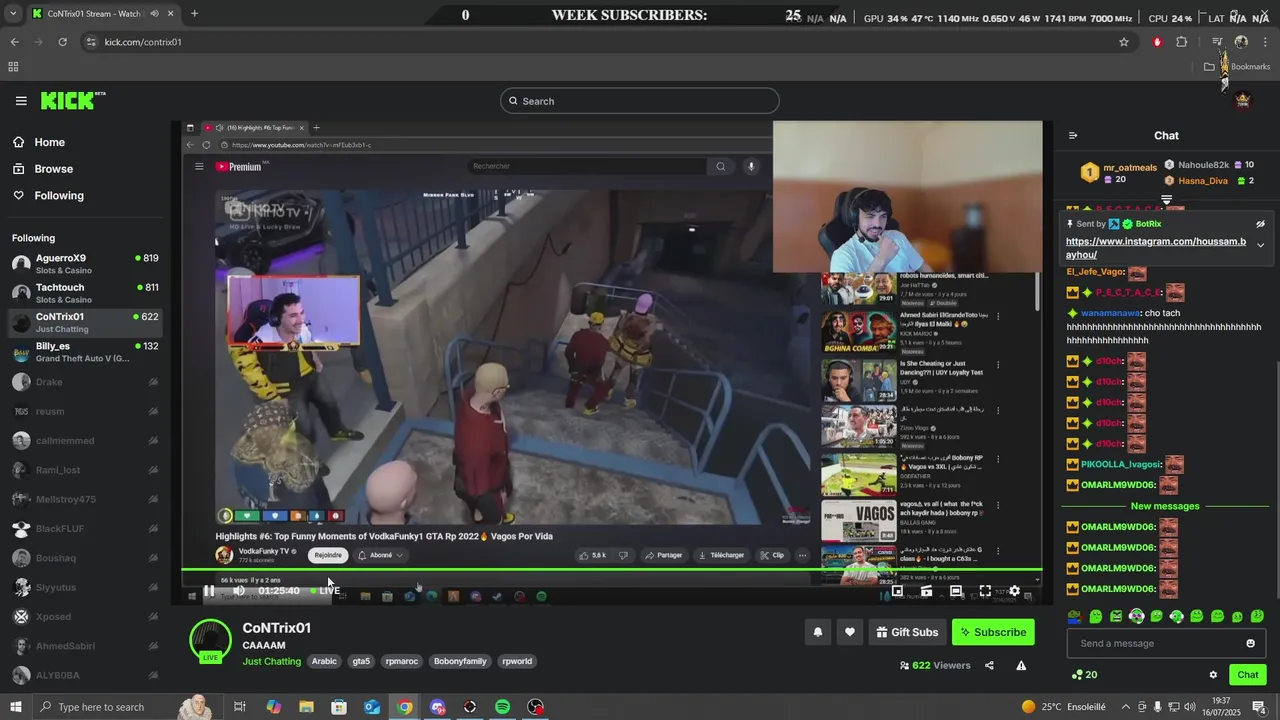Open Following in the sidebar
Image resolution: width=1280 pixels, height=720 pixels.
click(59, 196)
